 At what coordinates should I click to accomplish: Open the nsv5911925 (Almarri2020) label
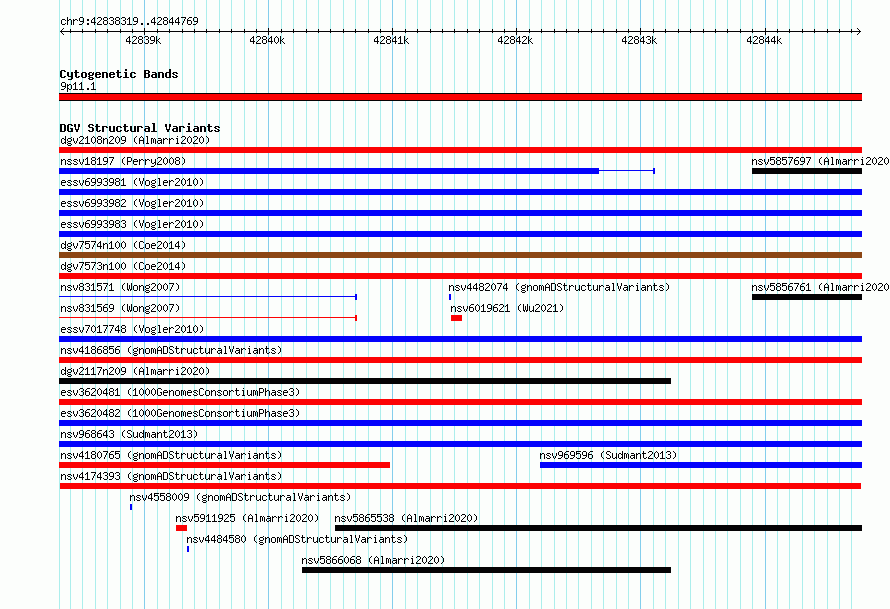(x=247, y=518)
